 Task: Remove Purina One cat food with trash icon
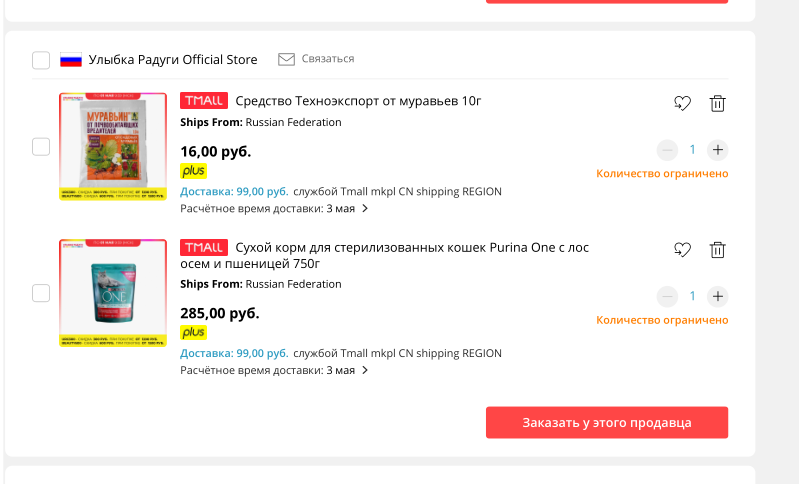click(x=717, y=250)
